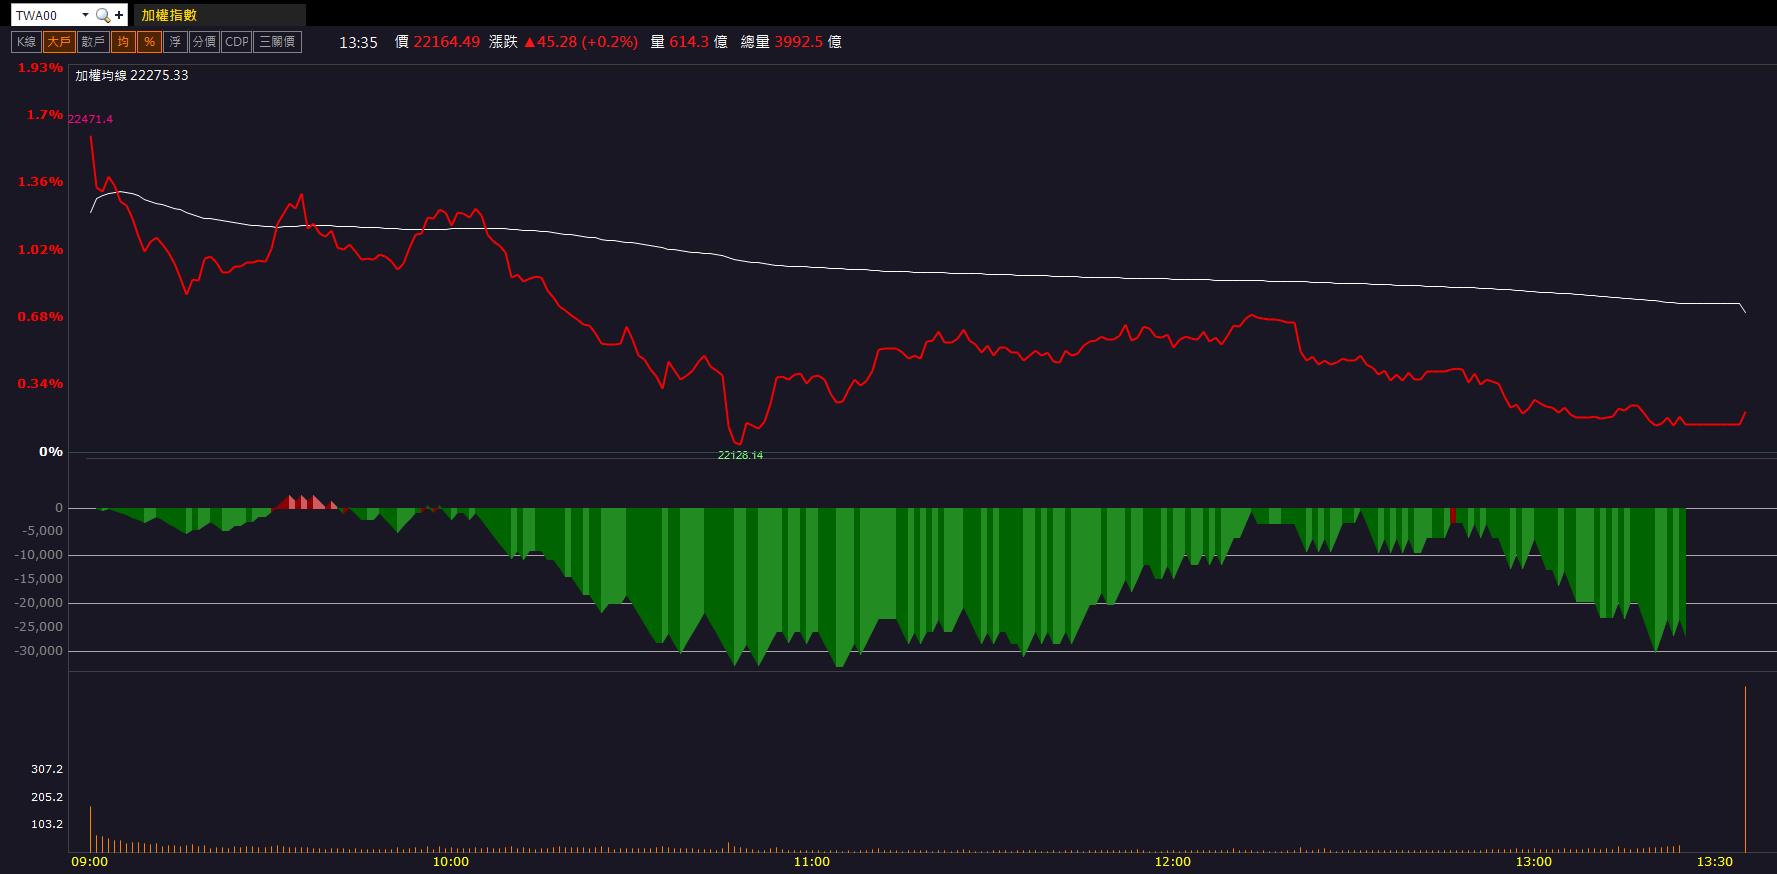Click the magnifier search icon
1777x874 pixels.
click(x=103, y=15)
